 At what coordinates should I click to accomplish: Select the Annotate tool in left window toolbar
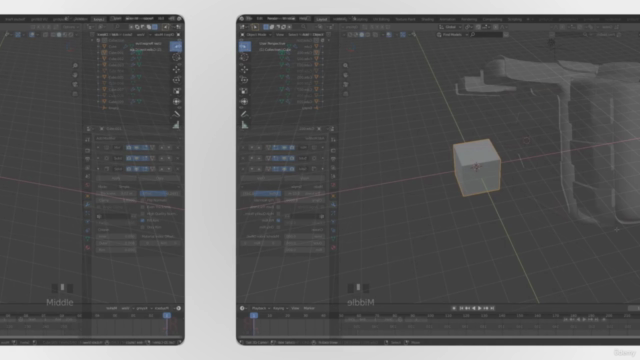[x=176, y=114]
